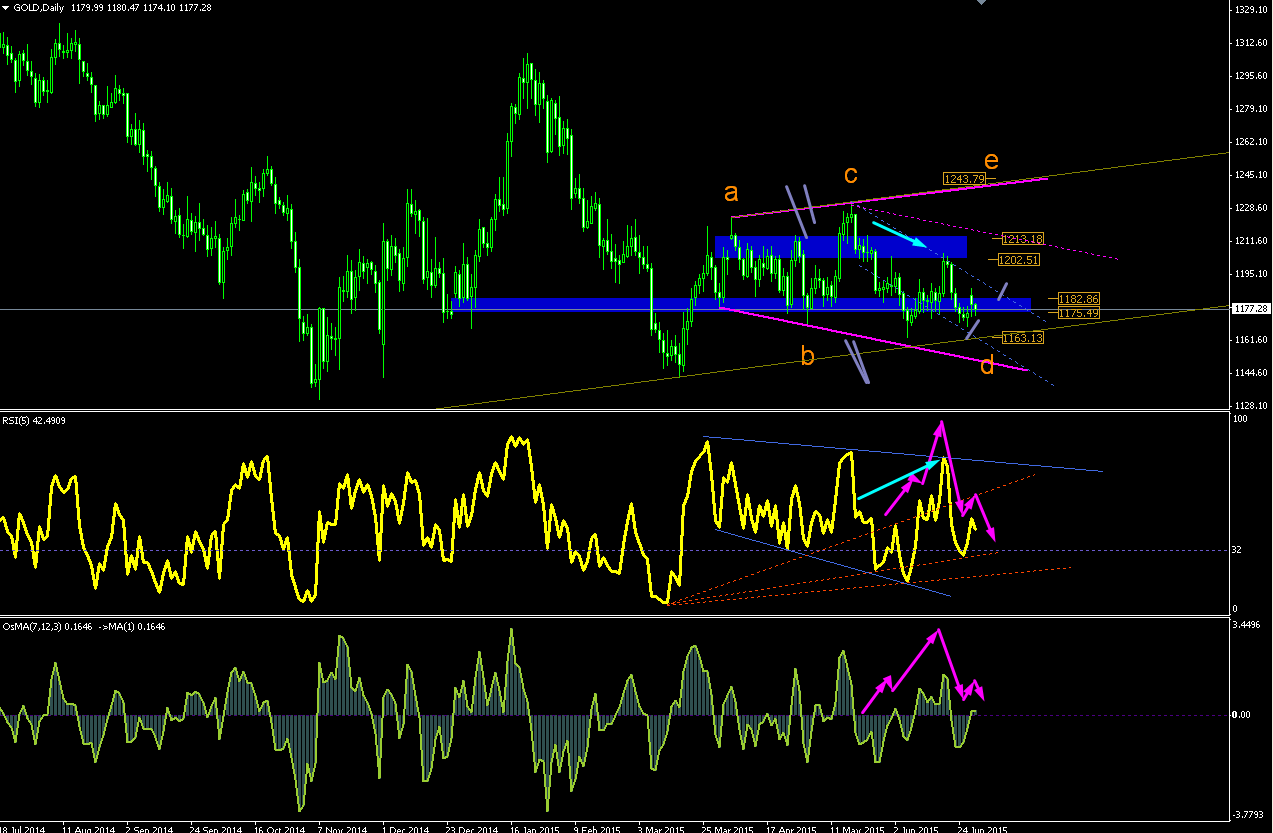Click the 1312.60 price axis value
The width and height of the screenshot is (1273, 833).
tap(1253, 43)
